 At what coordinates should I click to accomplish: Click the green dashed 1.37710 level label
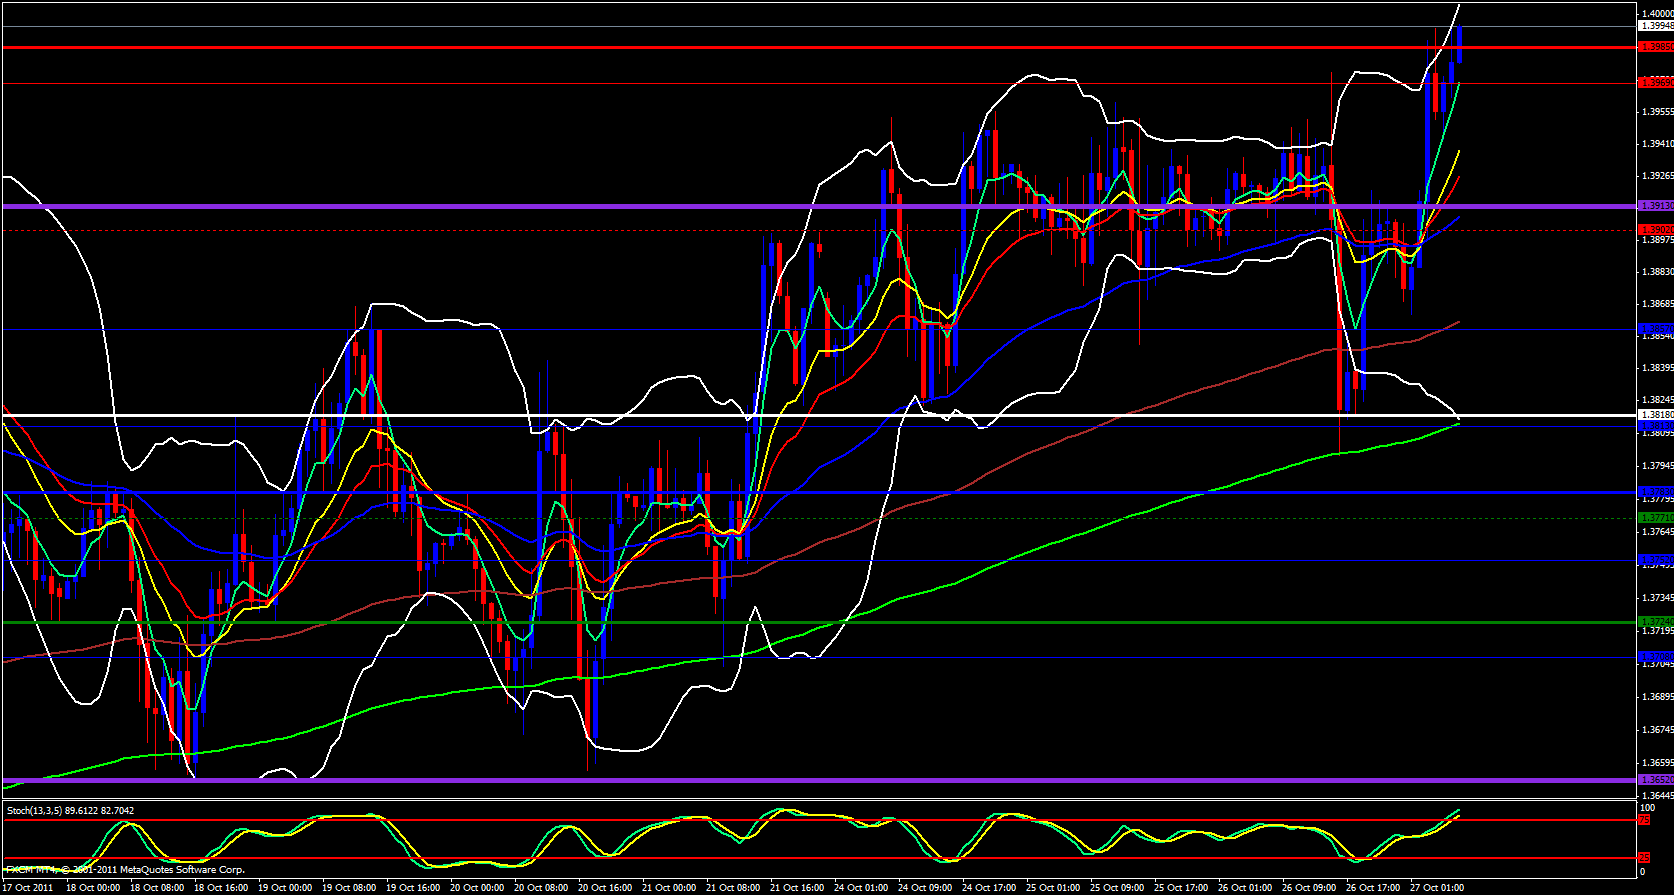pyautogui.click(x=1655, y=518)
